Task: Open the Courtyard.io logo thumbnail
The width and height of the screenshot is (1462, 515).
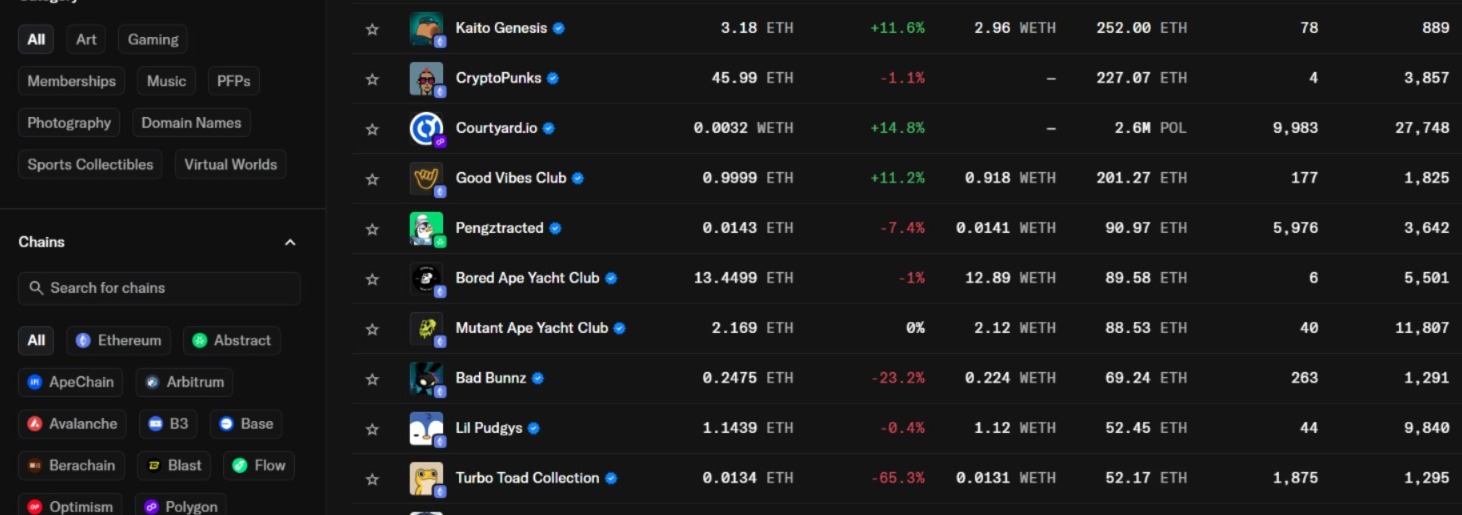Action: click(x=427, y=129)
